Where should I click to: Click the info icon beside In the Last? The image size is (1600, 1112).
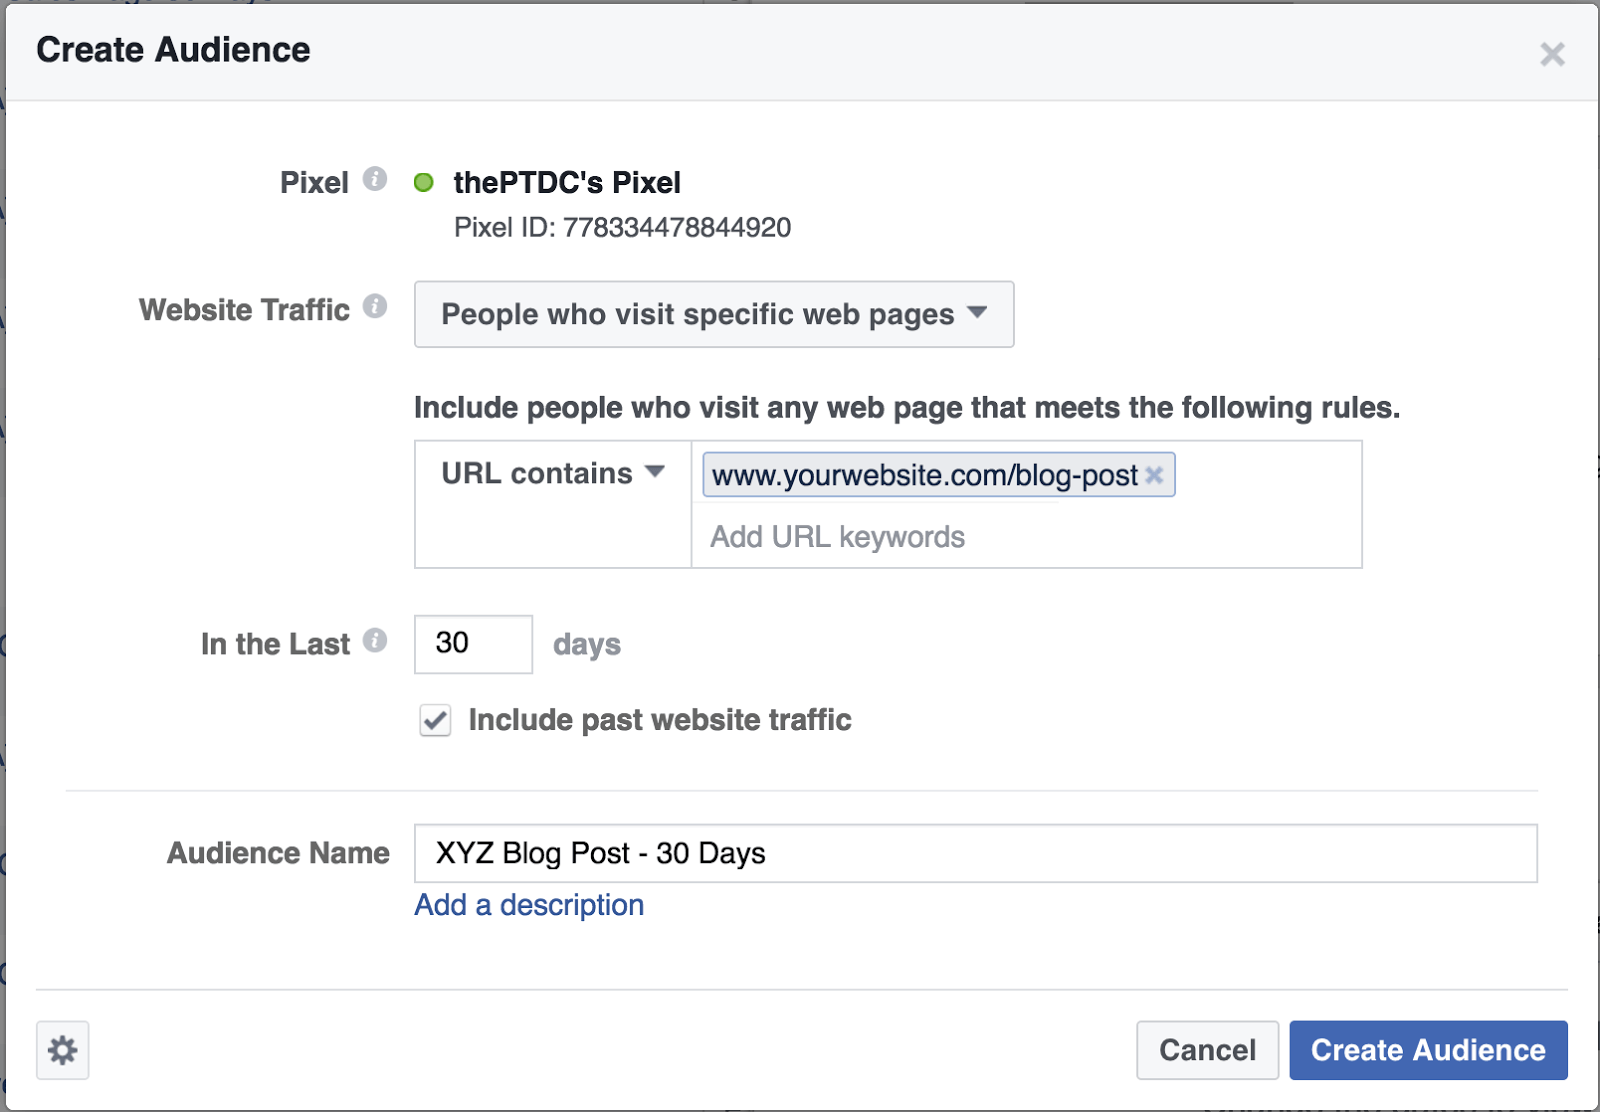(375, 640)
